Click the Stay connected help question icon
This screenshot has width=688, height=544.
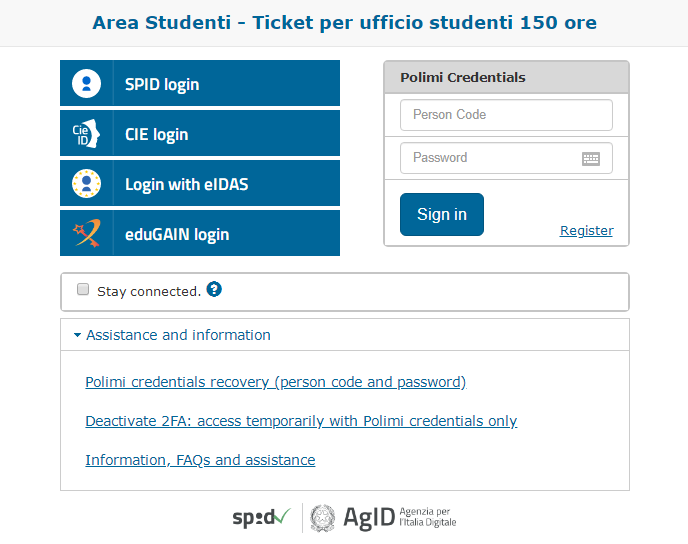[214, 290]
